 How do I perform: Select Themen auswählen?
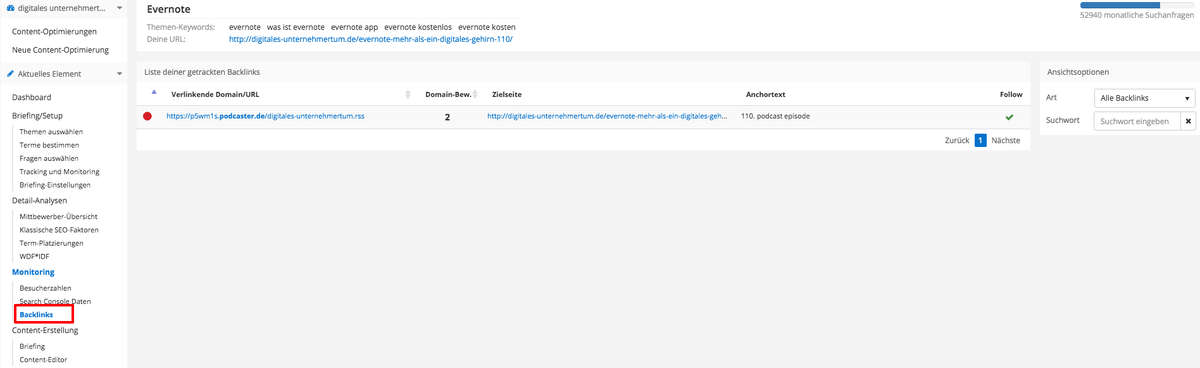(51, 132)
